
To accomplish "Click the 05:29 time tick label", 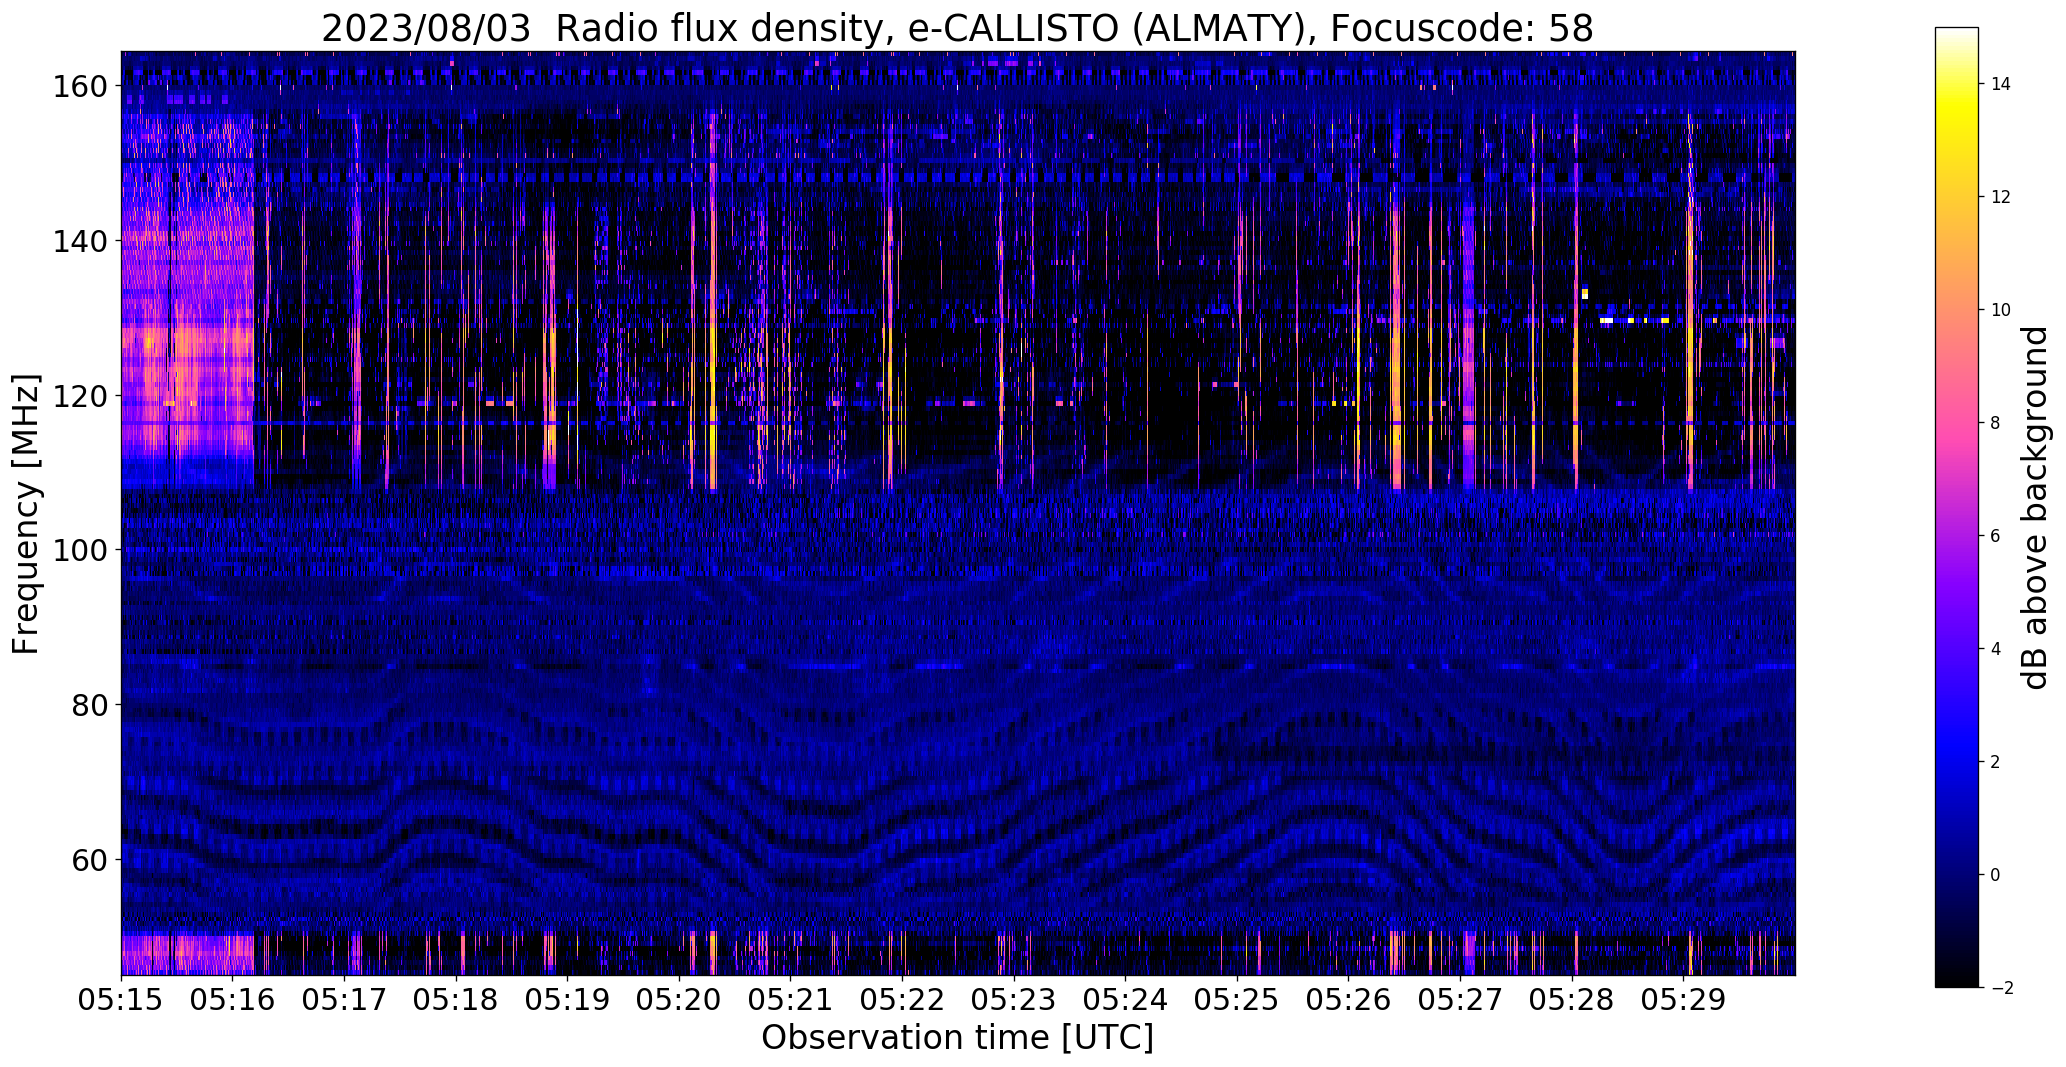I will click(x=1684, y=1000).
